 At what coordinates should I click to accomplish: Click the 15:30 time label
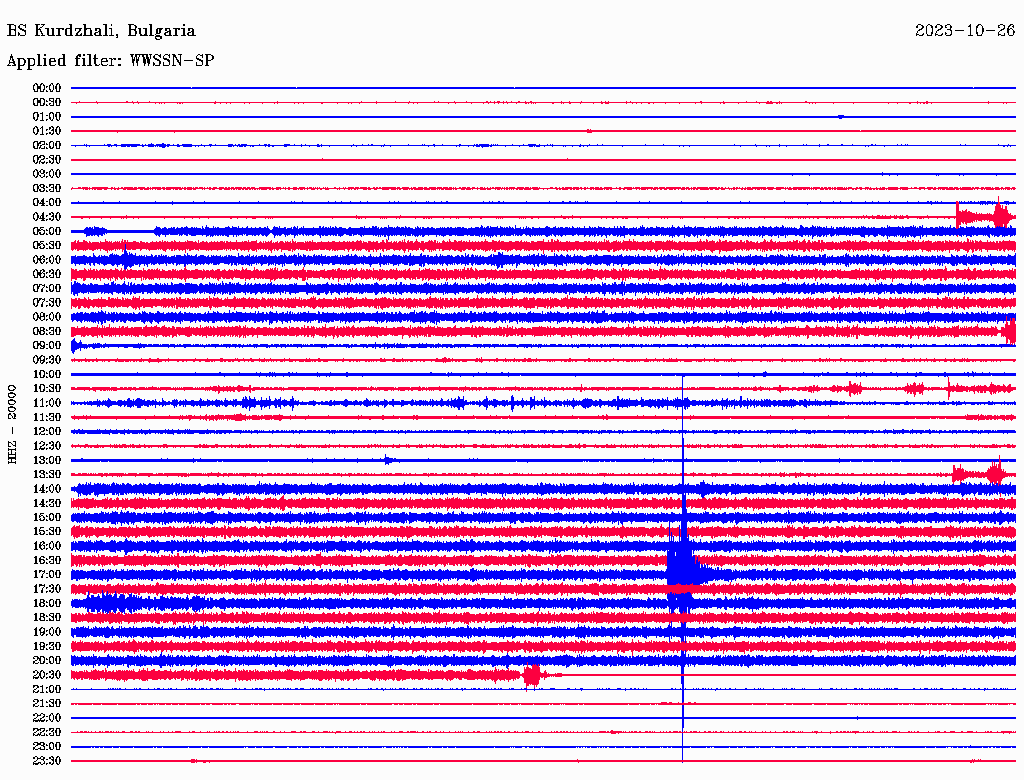click(x=46, y=532)
